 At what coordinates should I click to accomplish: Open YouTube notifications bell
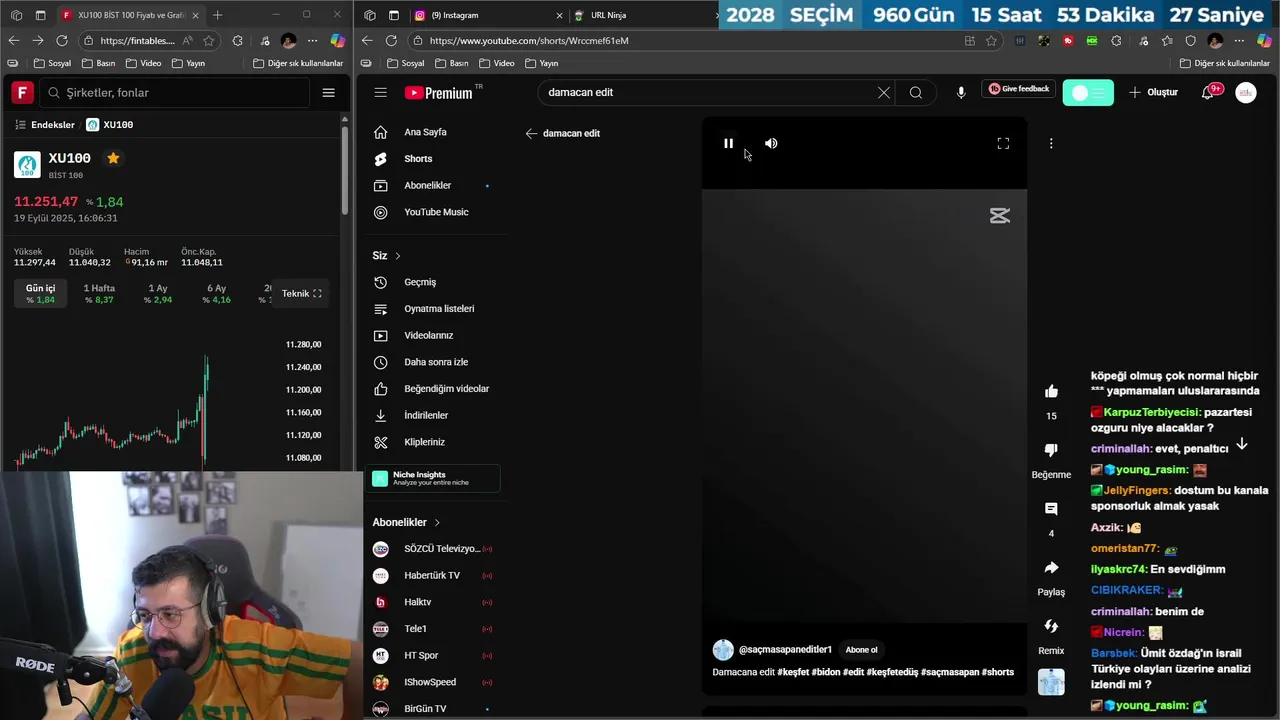tap(1208, 92)
